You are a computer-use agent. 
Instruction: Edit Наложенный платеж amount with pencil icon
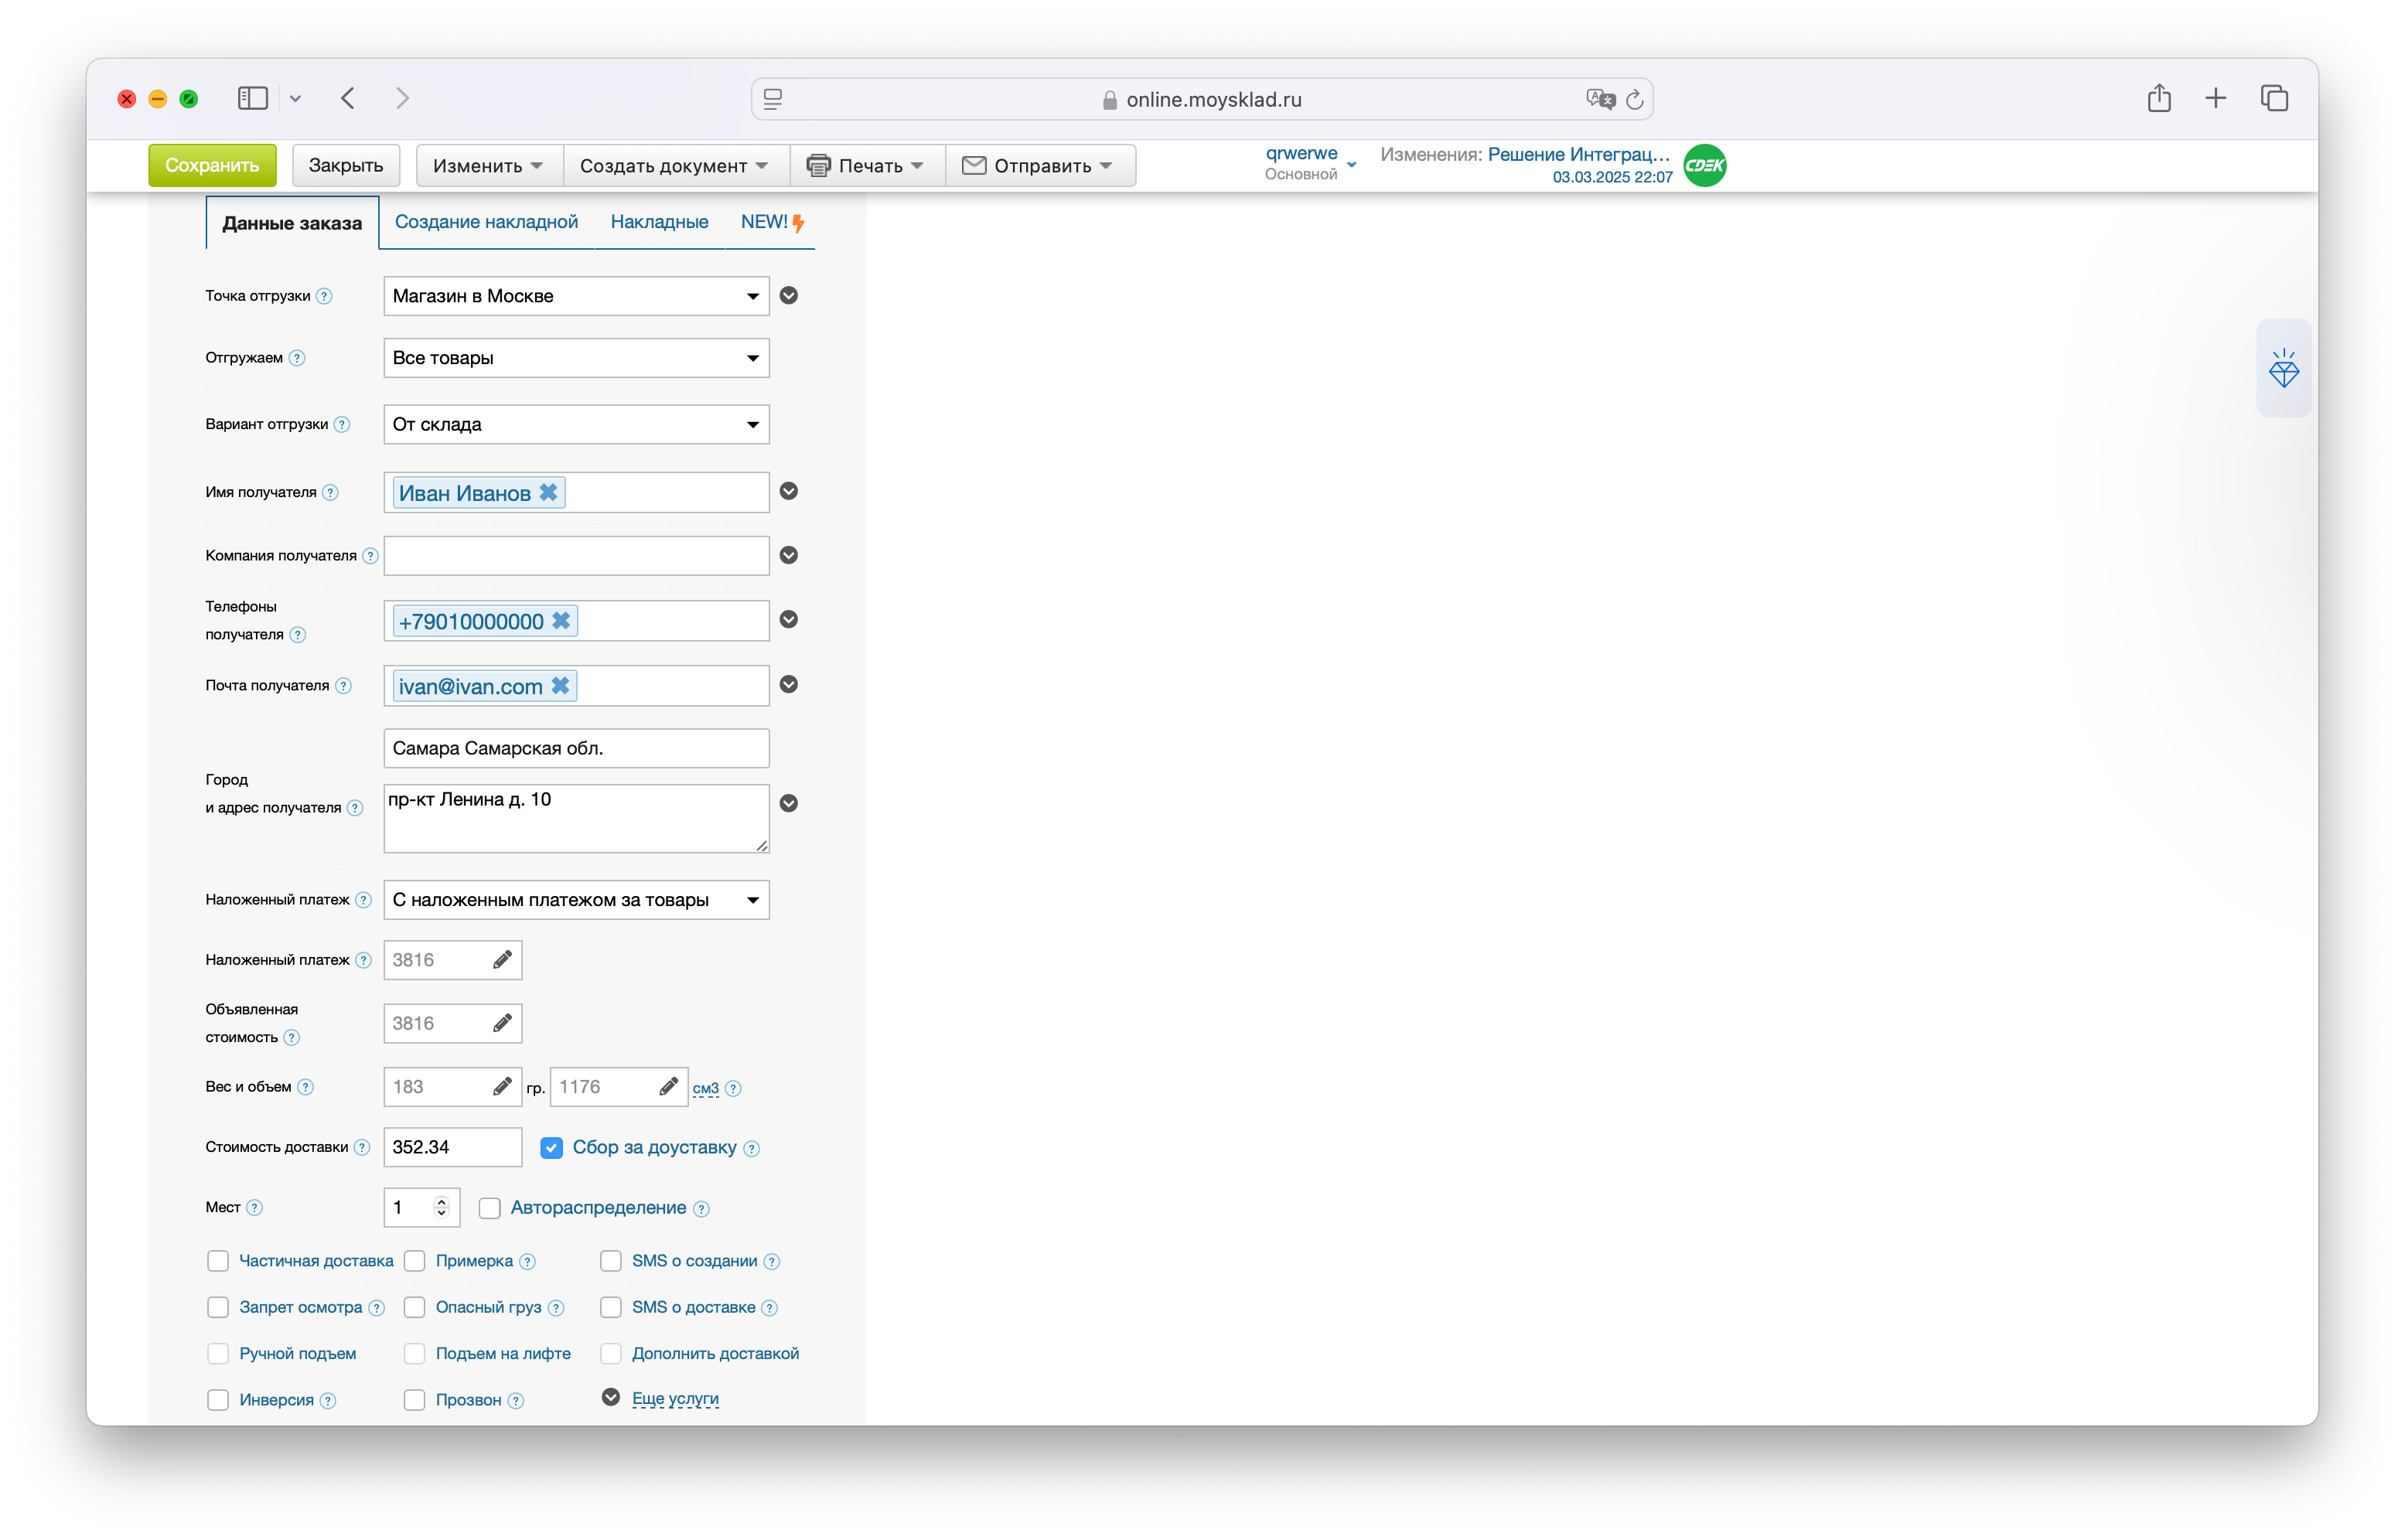[x=502, y=959]
